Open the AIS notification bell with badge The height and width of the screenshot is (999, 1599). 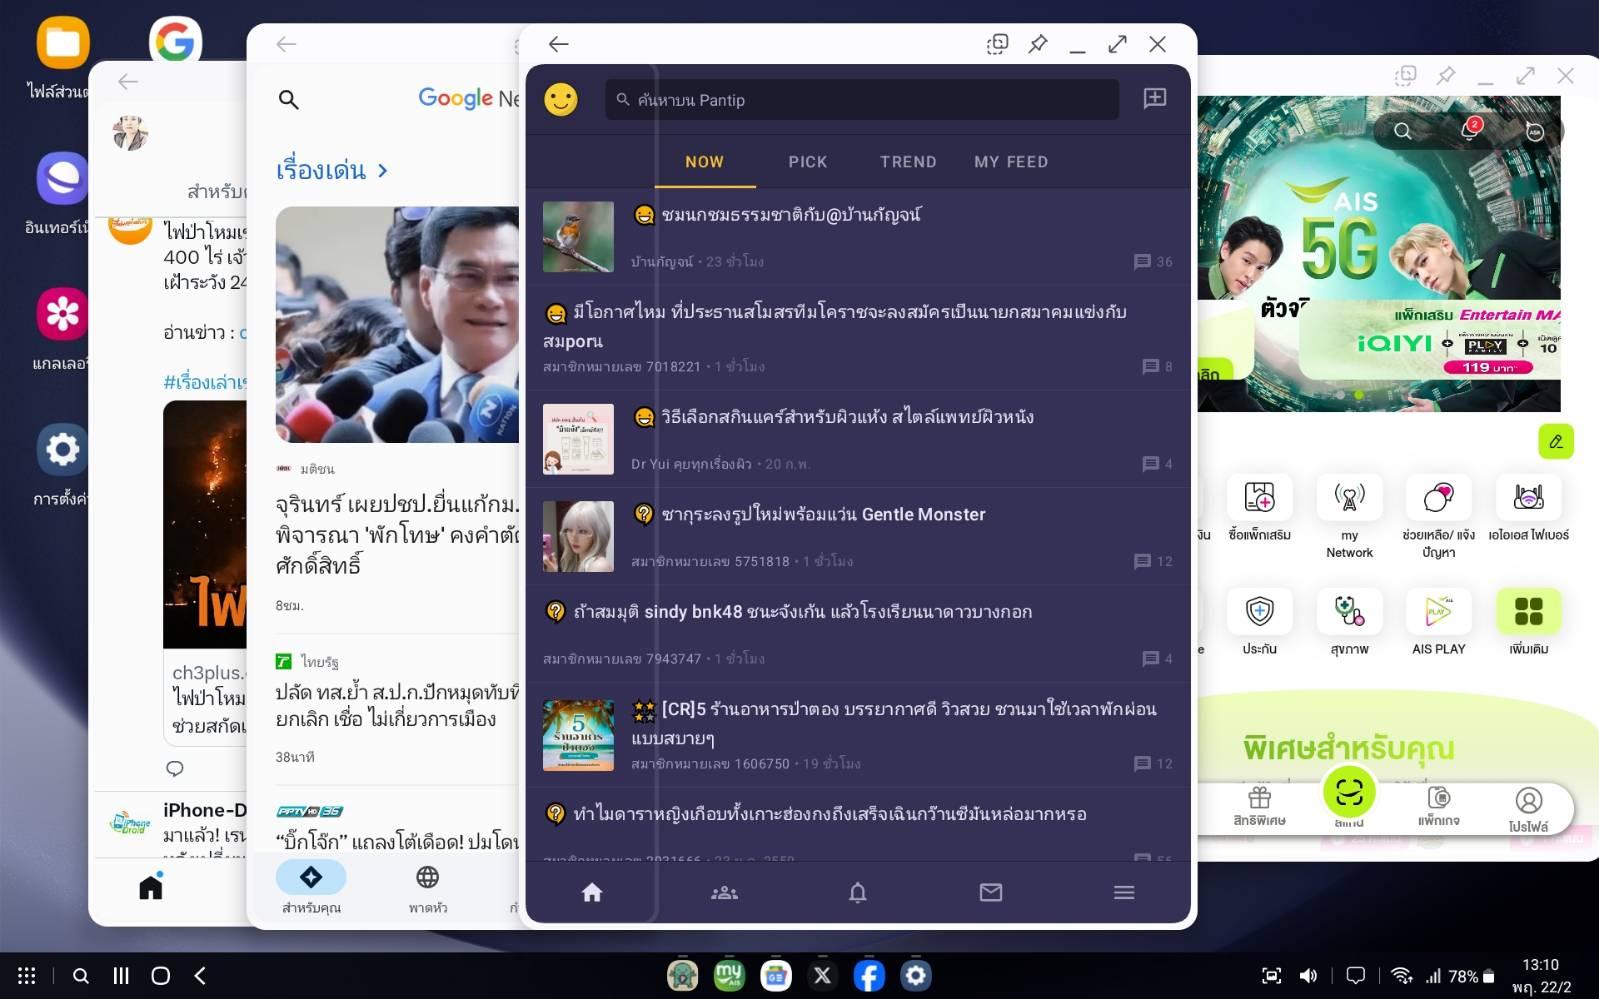[1469, 130]
